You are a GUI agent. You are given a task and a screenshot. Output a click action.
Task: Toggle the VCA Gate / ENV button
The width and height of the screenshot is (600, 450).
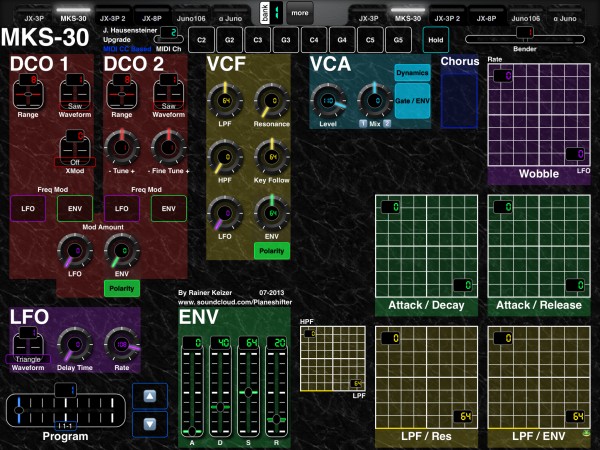(x=412, y=101)
